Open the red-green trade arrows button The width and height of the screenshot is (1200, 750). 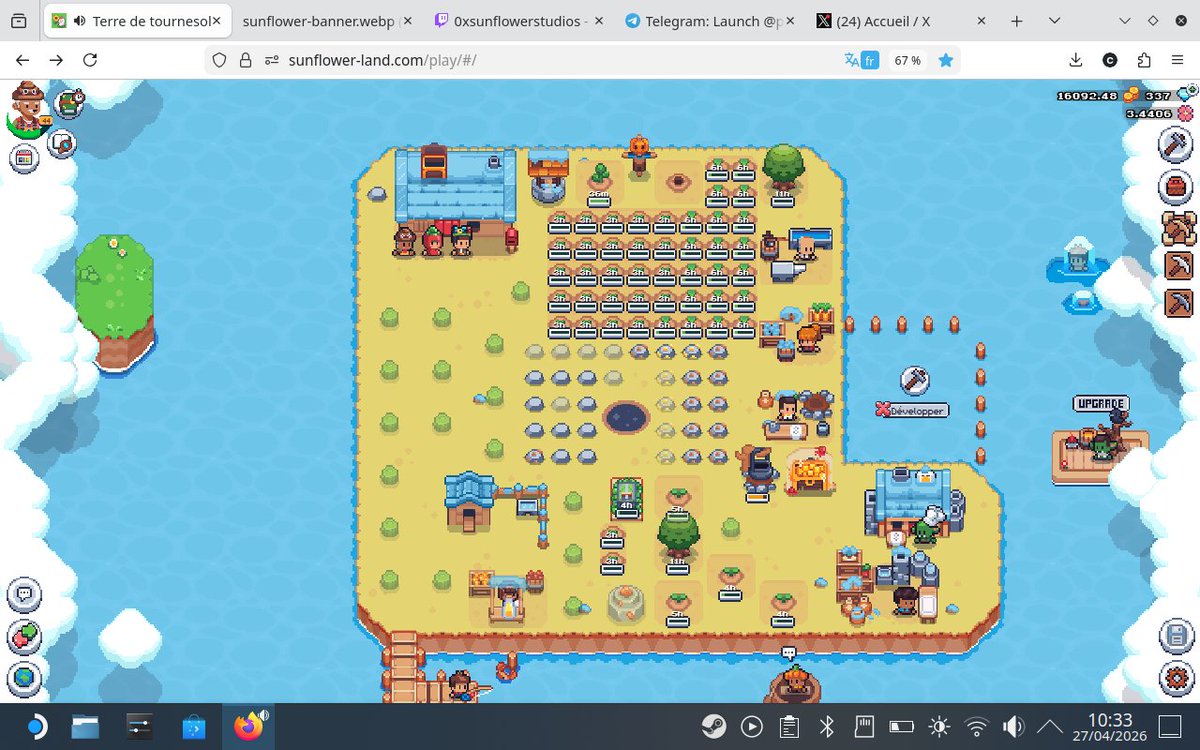click(x=24, y=636)
